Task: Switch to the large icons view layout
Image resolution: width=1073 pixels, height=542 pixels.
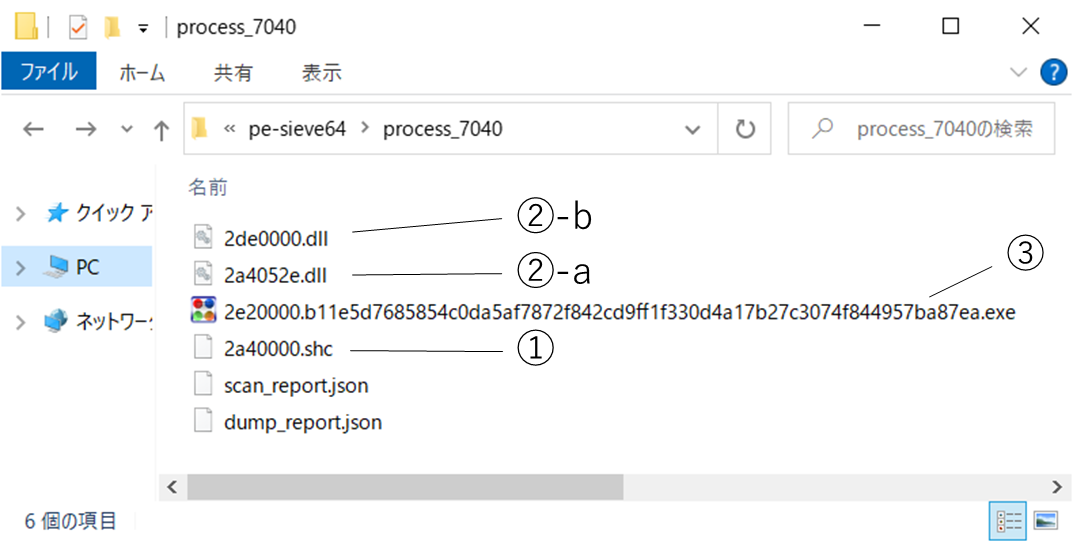Action: point(1046,520)
